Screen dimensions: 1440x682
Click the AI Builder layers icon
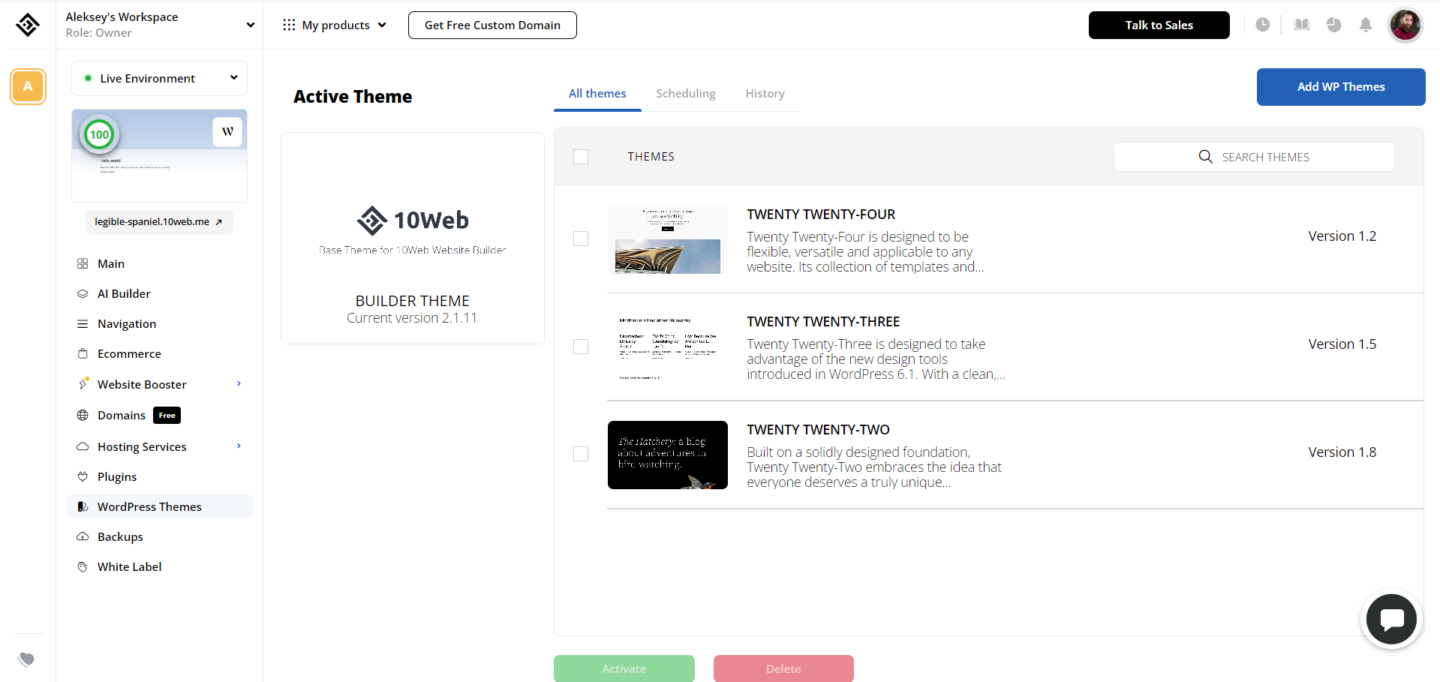point(82,294)
